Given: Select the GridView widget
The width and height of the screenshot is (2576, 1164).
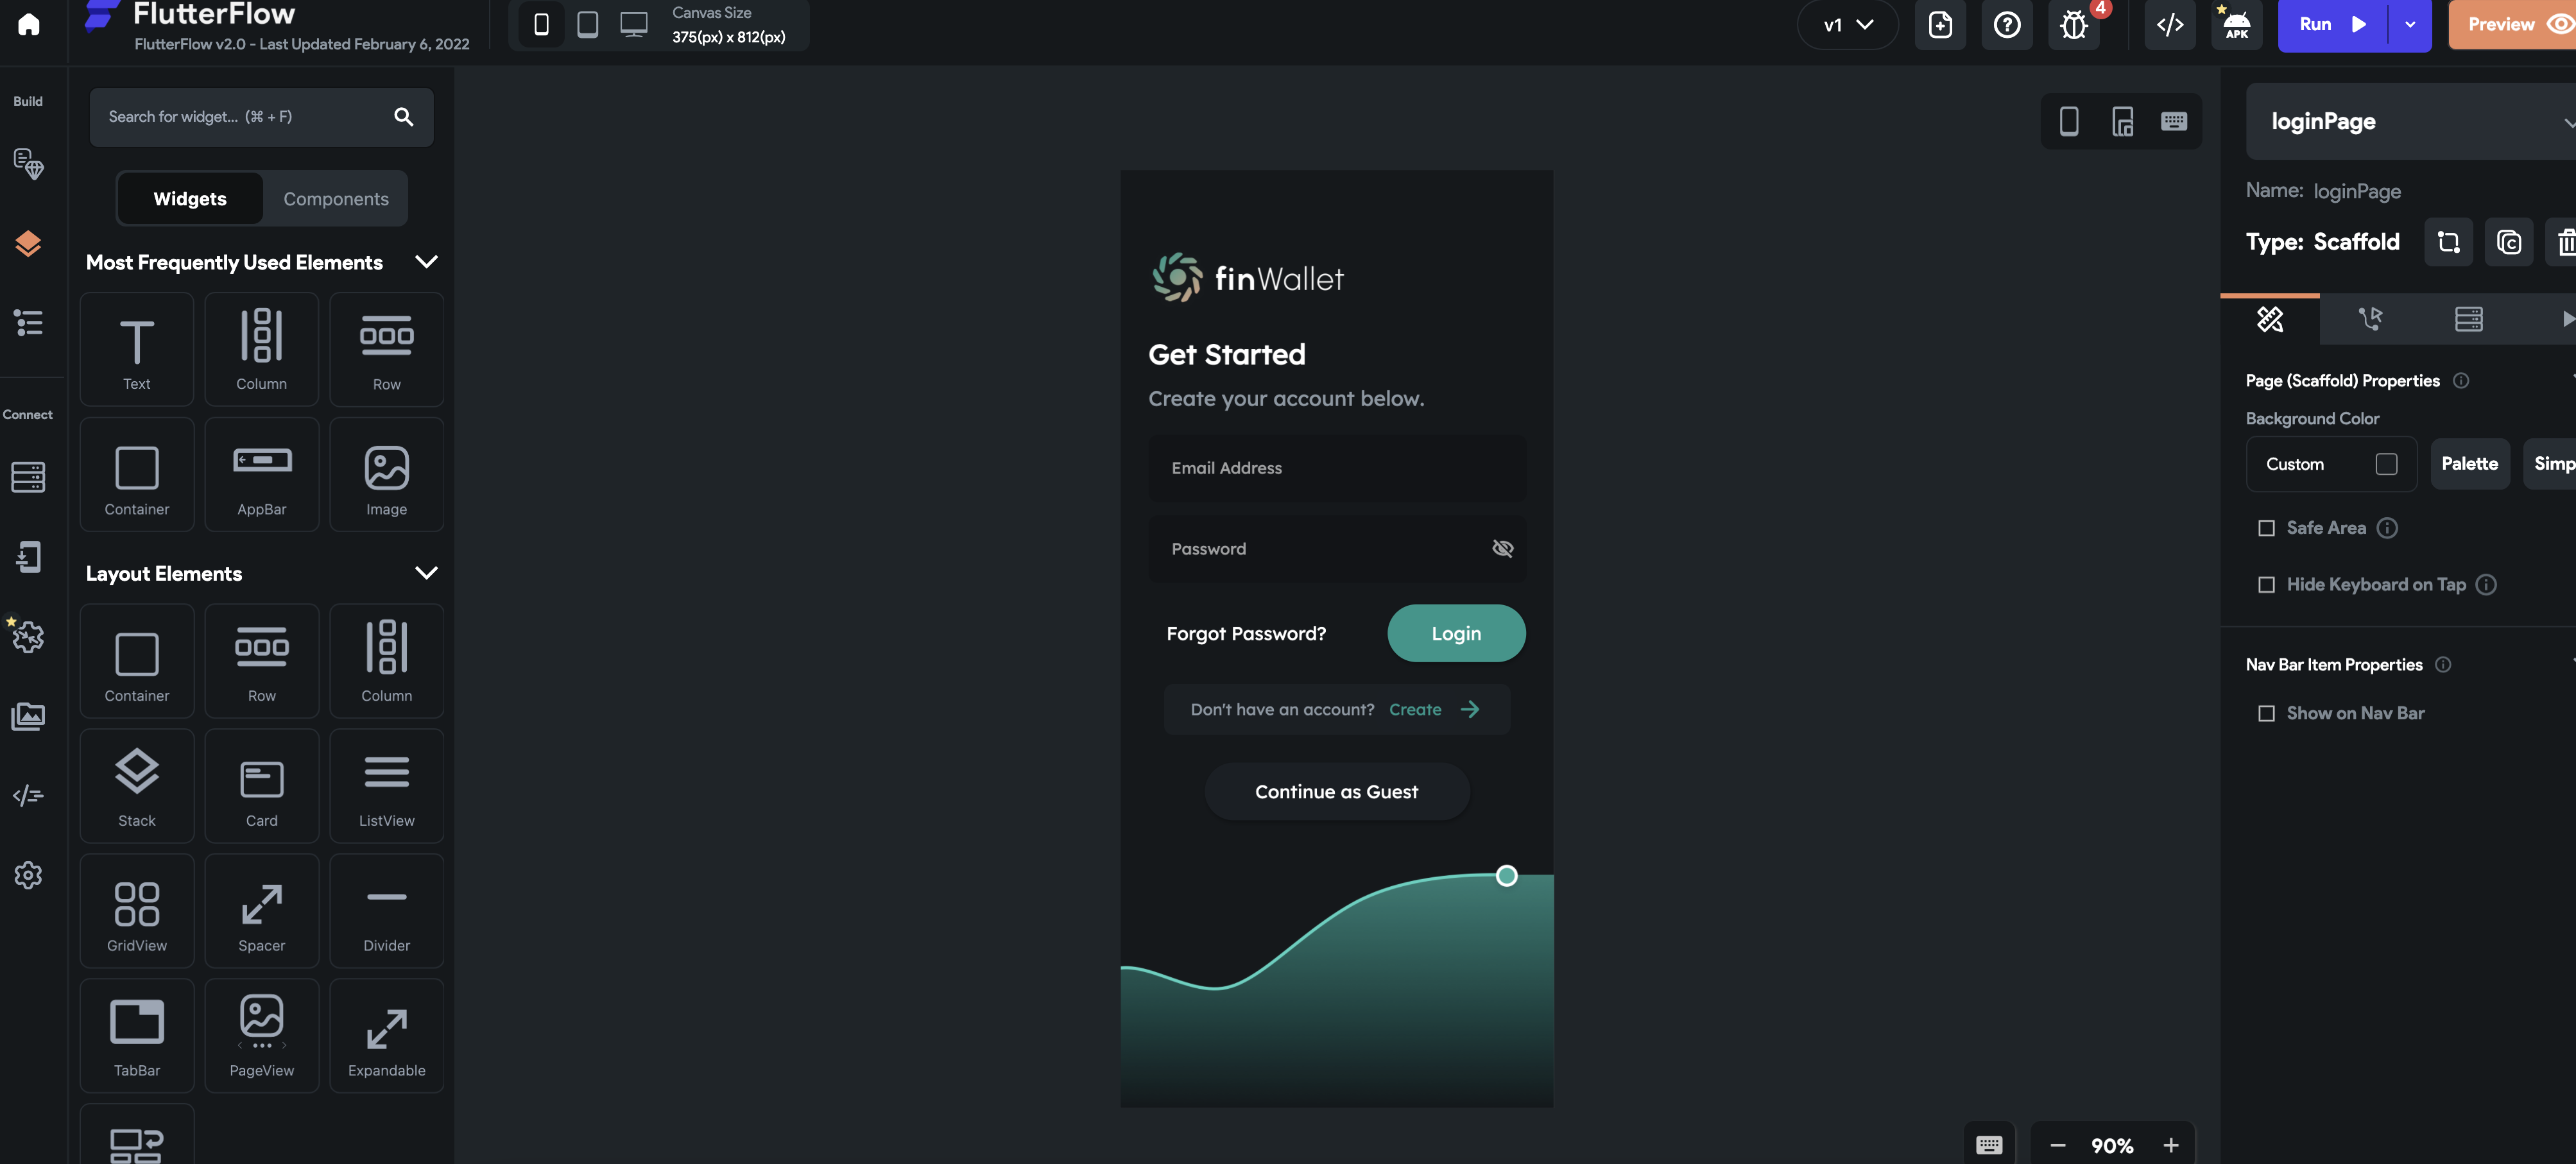Looking at the screenshot, I should click(137, 911).
